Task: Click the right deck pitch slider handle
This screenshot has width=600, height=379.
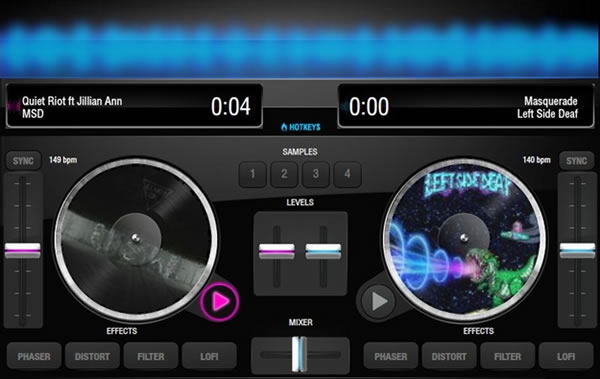Action: pos(577,250)
